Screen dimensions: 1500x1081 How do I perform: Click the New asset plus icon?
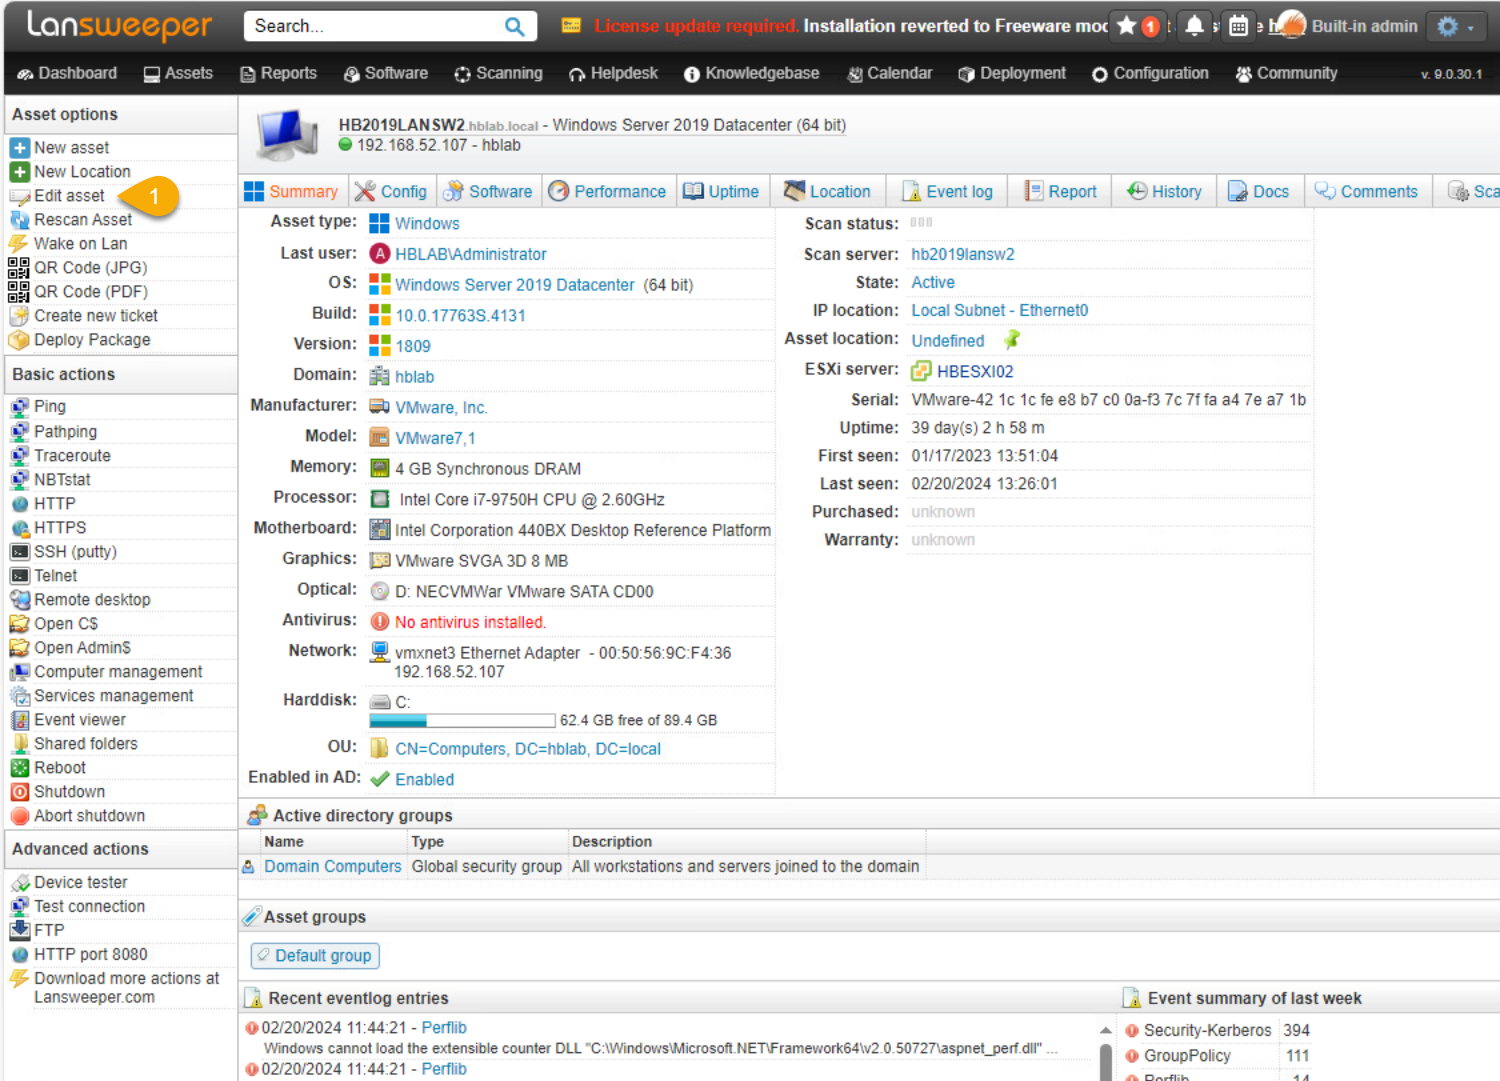[19, 148]
